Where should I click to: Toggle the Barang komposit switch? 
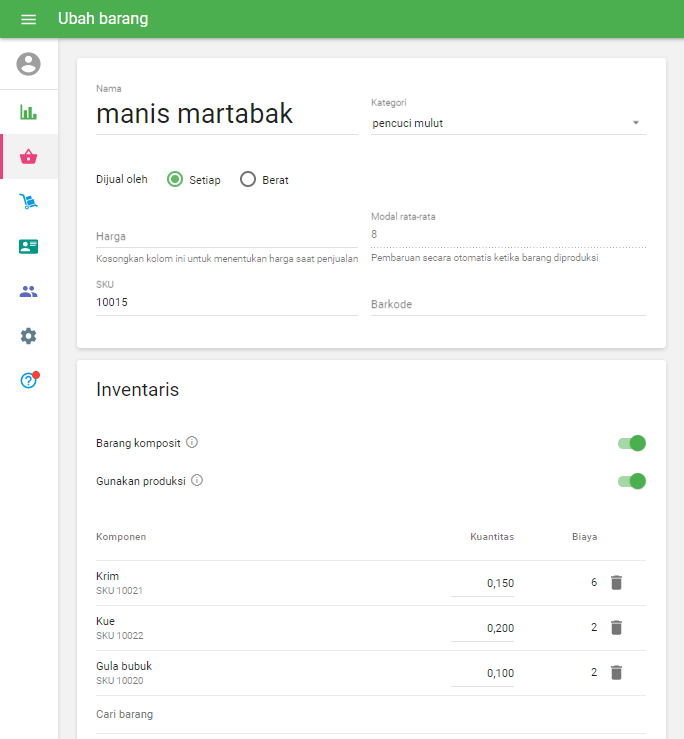coord(632,443)
